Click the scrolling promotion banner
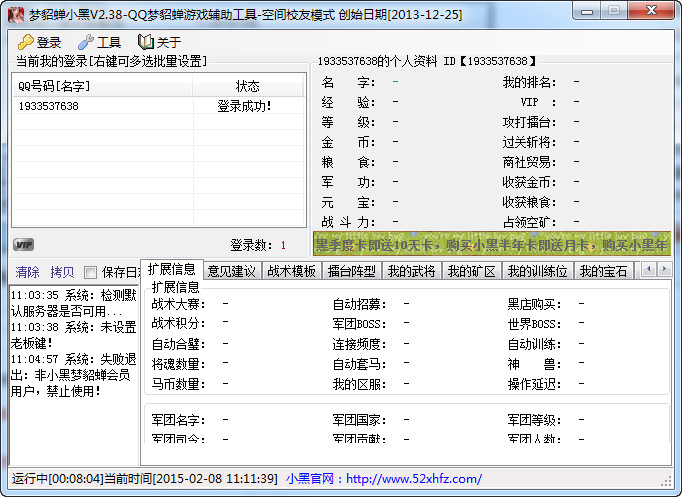 (492, 245)
